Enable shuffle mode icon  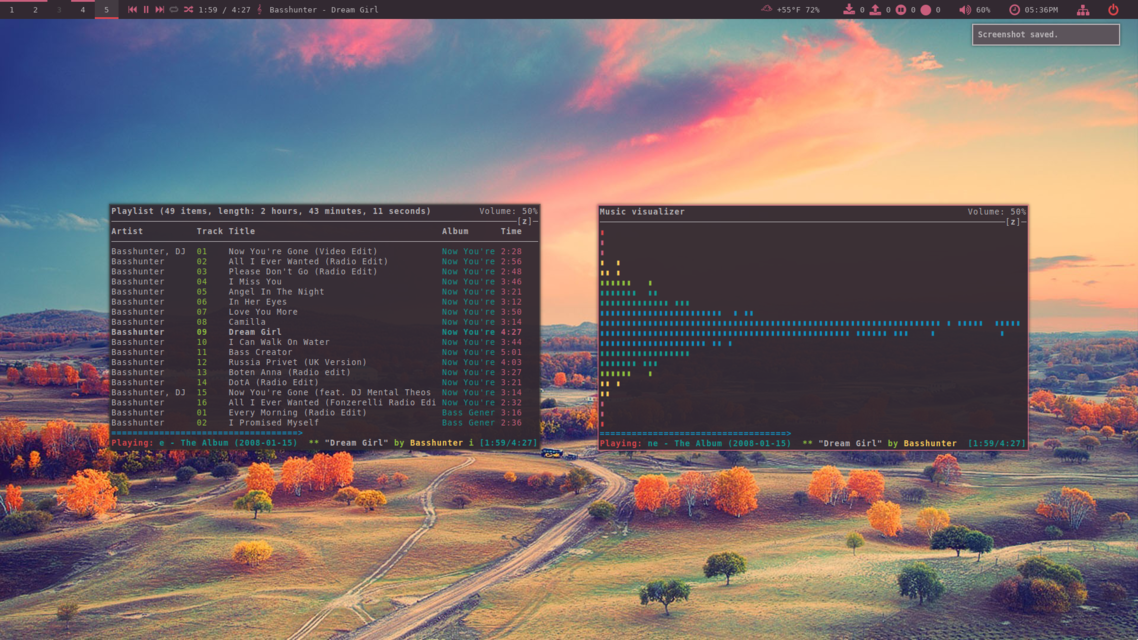click(189, 9)
